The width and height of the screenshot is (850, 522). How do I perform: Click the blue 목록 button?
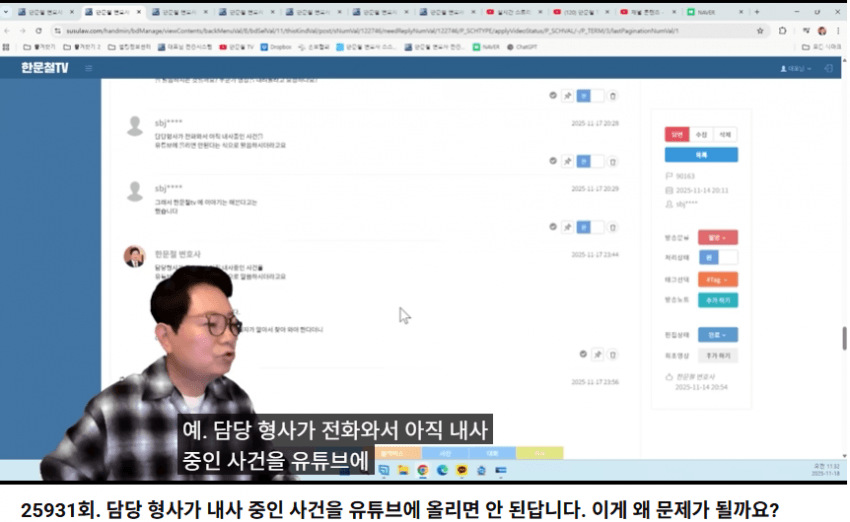(x=701, y=155)
